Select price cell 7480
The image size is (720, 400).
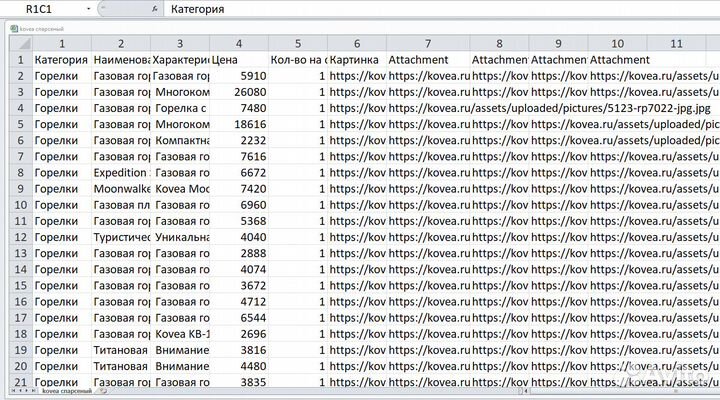tap(239, 108)
